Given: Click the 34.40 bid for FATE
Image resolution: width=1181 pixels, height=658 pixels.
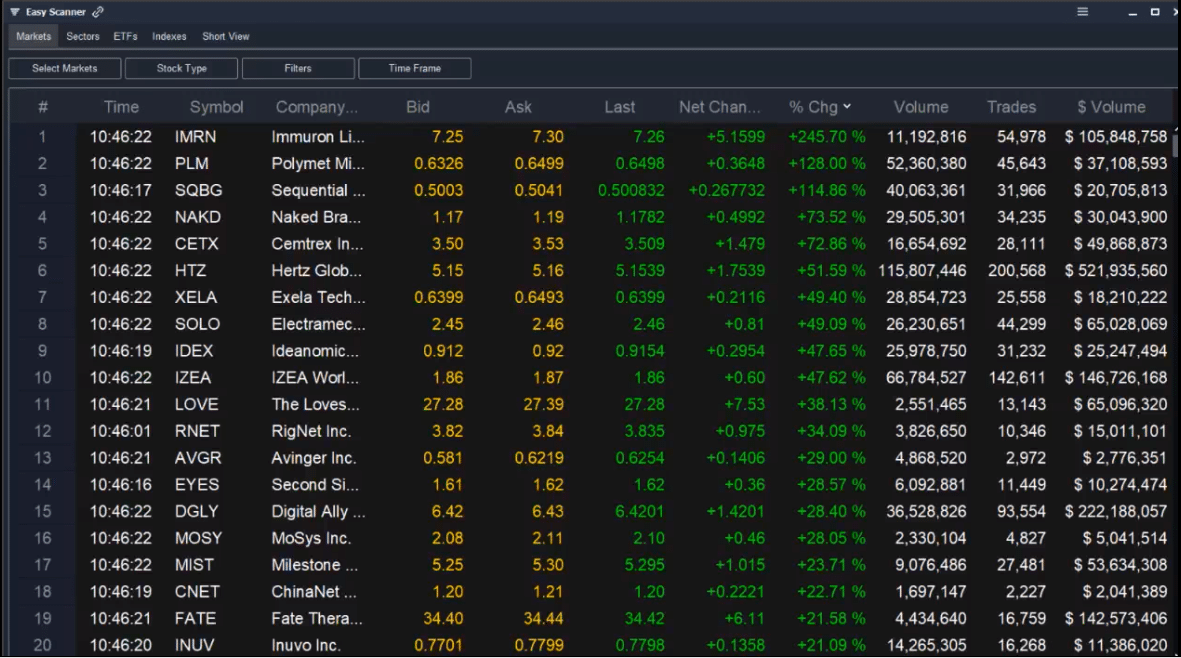Looking at the screenshot, I should pyautogui.click(x=443, y=618).
